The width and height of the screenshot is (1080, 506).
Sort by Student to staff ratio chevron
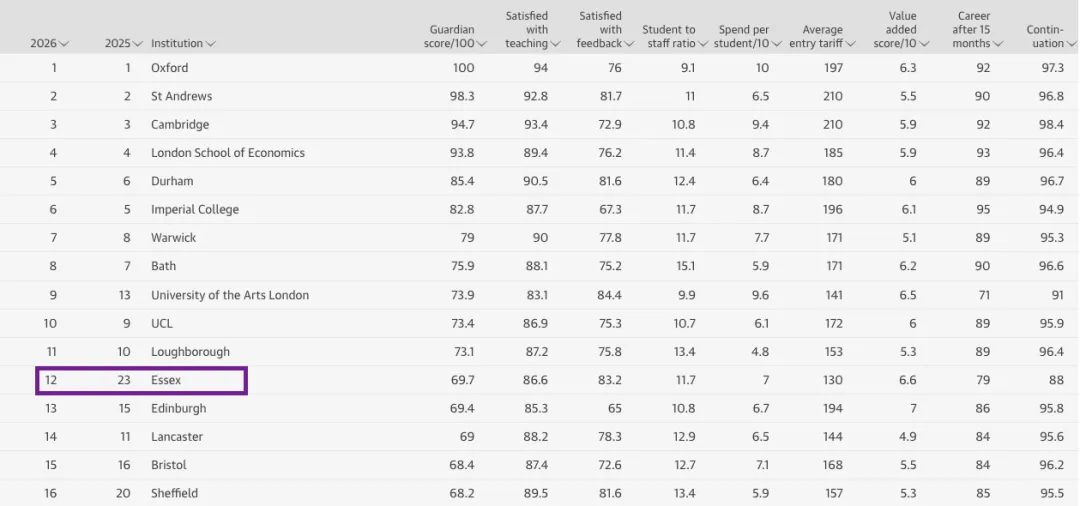click(703, 44)
